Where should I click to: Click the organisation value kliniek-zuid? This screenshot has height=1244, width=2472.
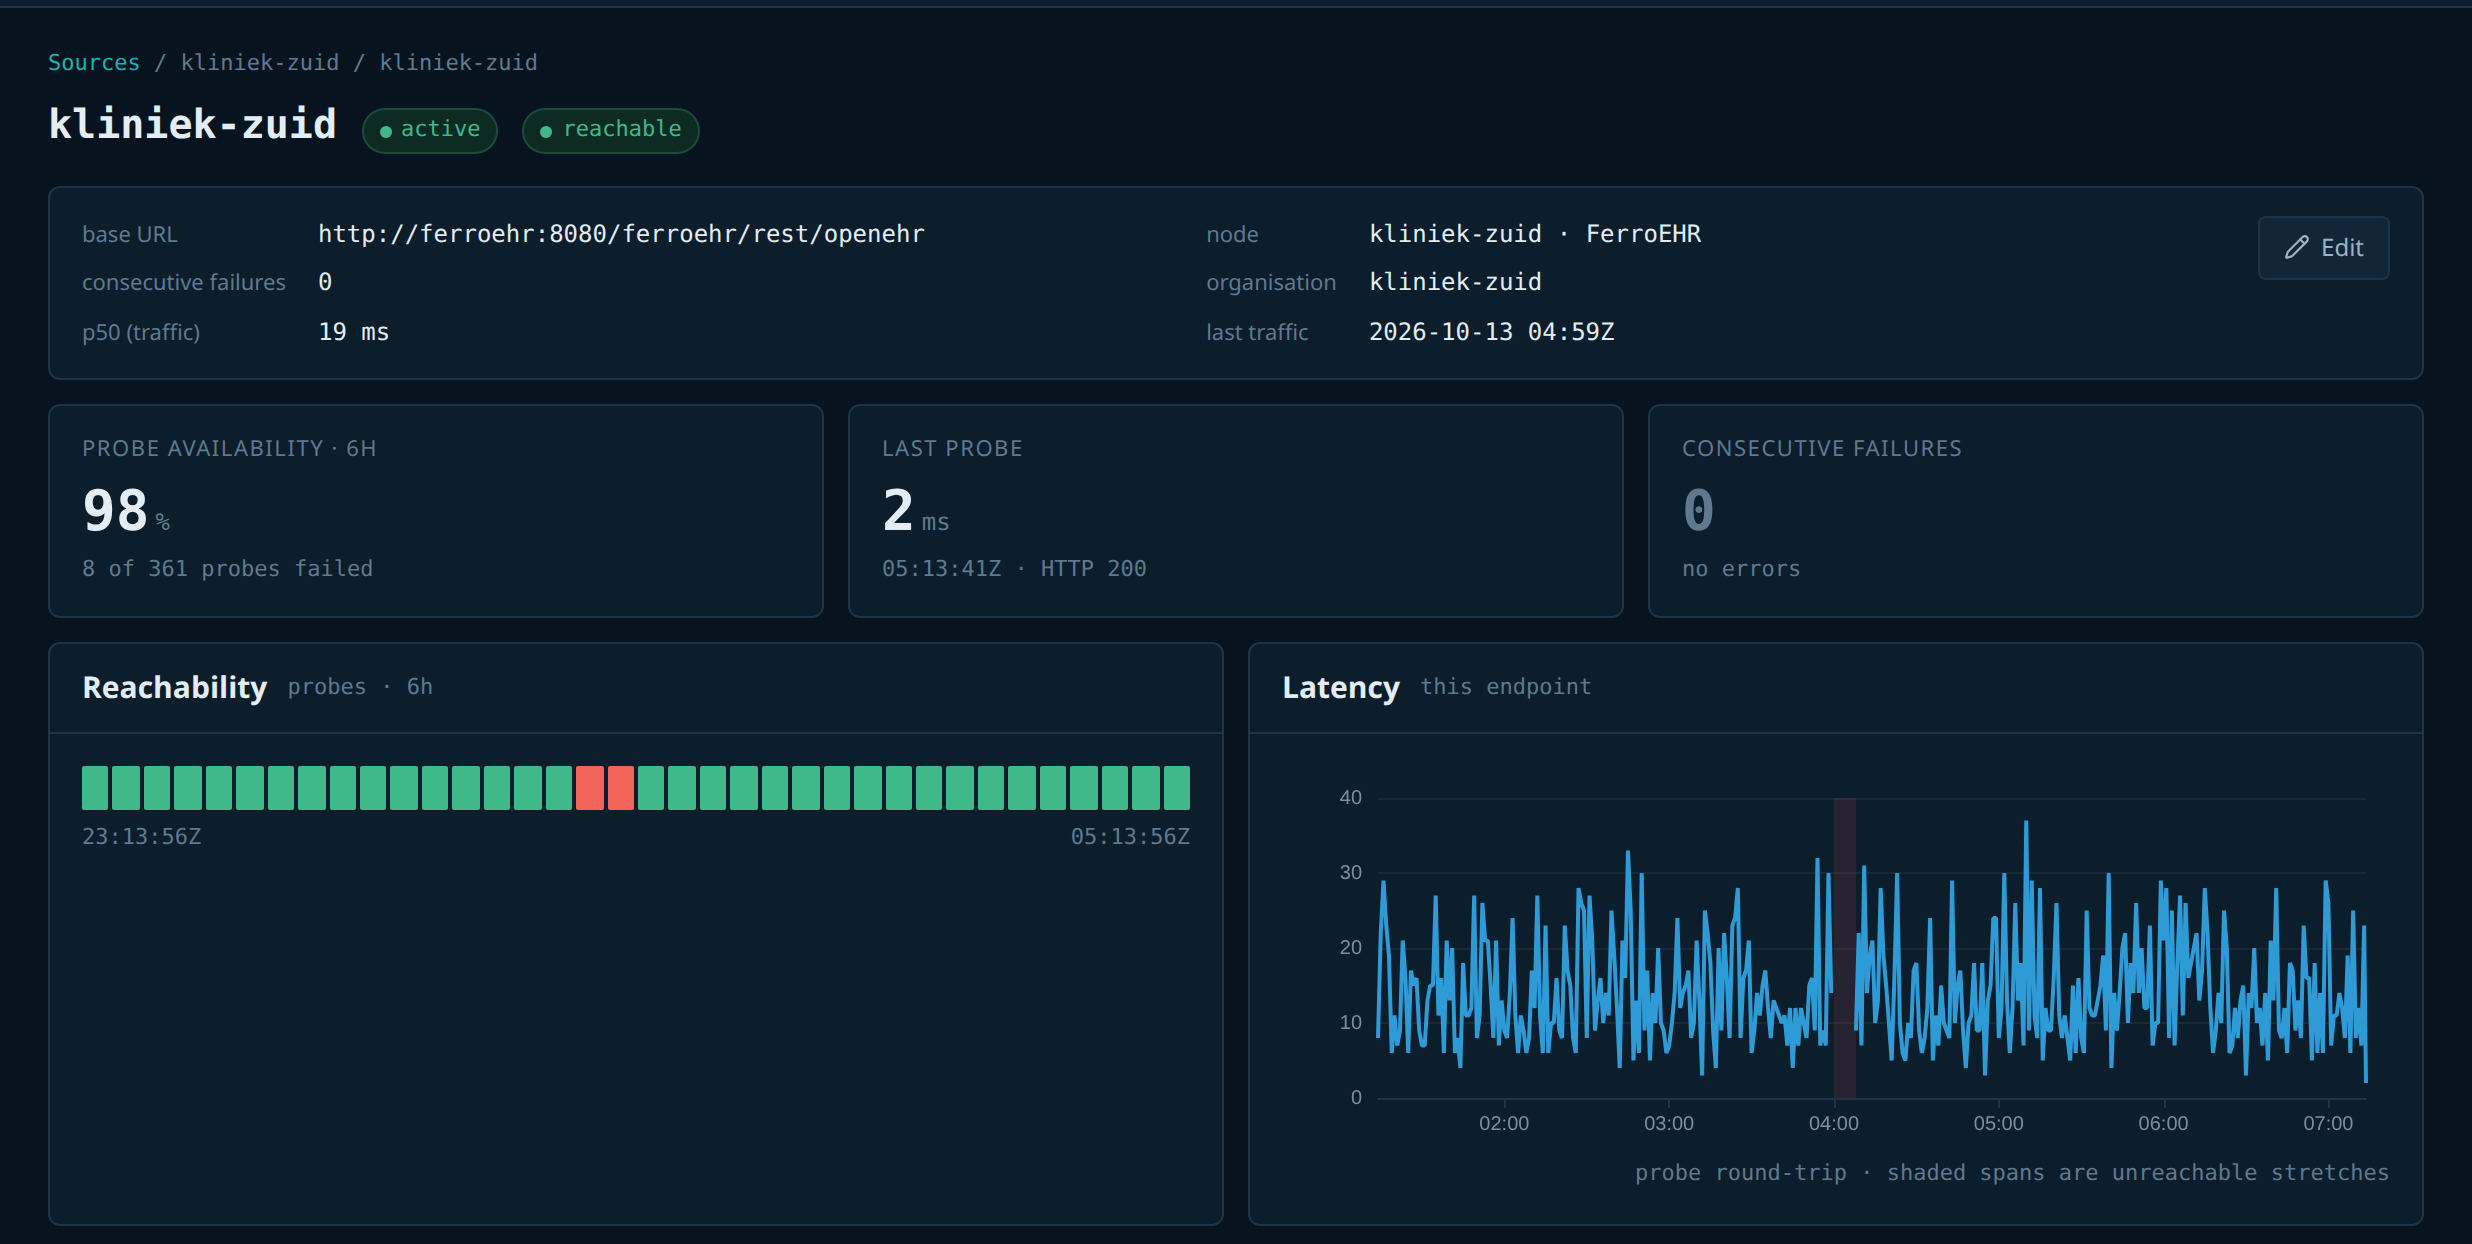(x=1455, y=281)
